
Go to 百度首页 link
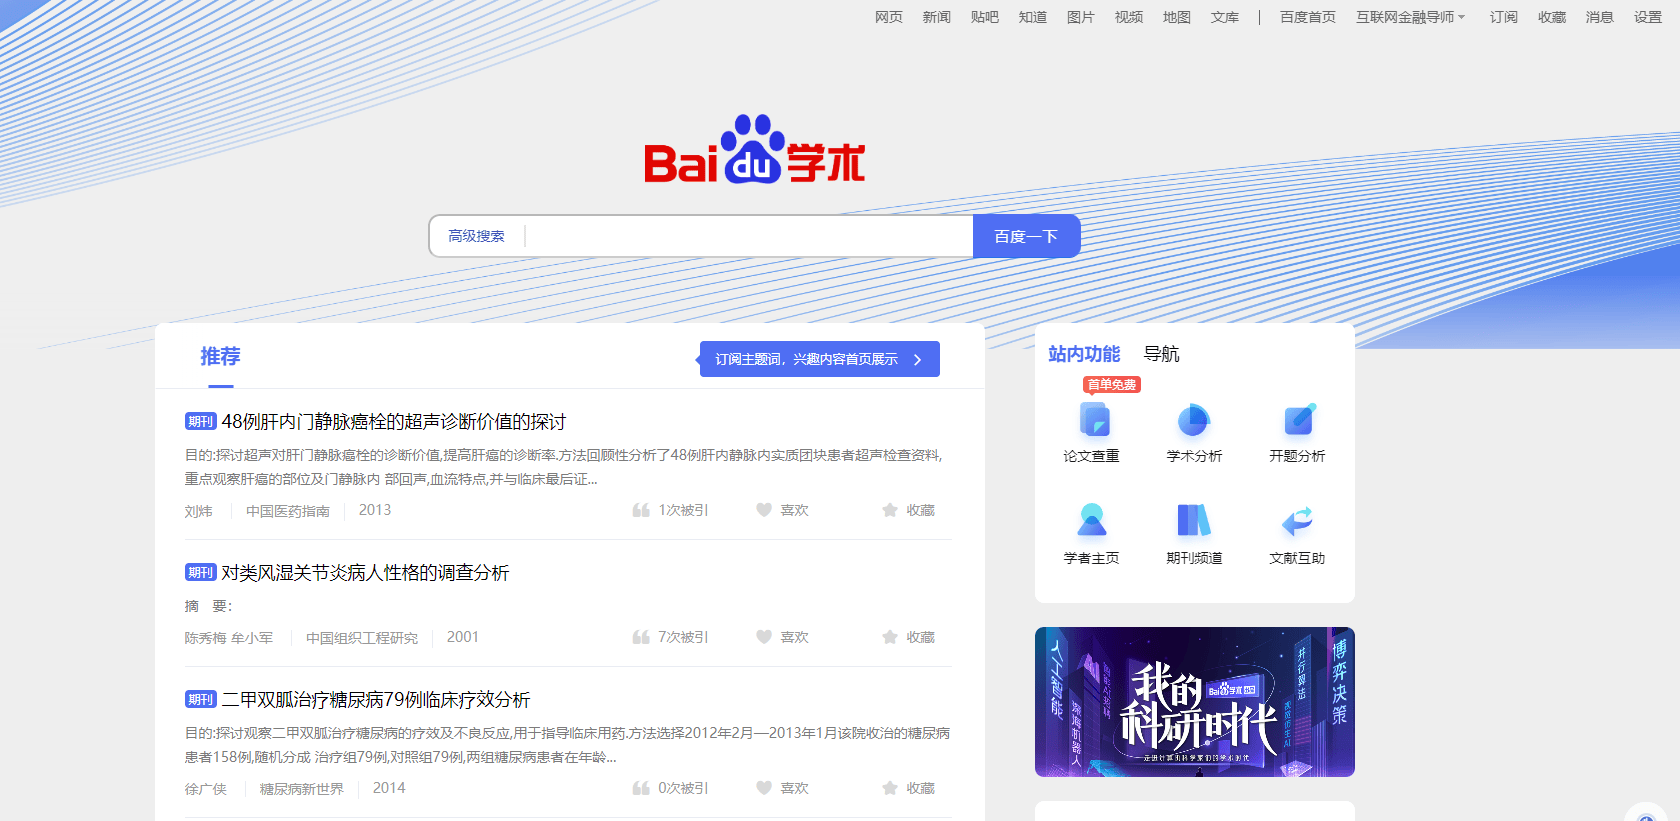click(x=1308, y=17)
